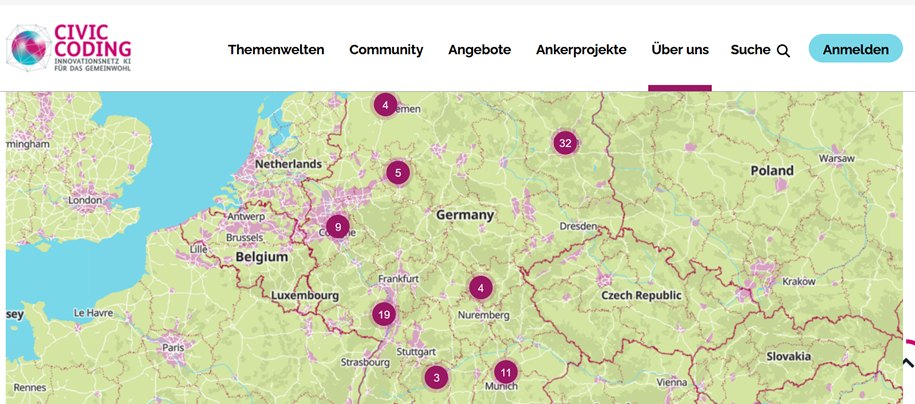Open the Über uns menu
Image resolution: width=915 pixels, height=404 pixels.
(x=680, y=50)
